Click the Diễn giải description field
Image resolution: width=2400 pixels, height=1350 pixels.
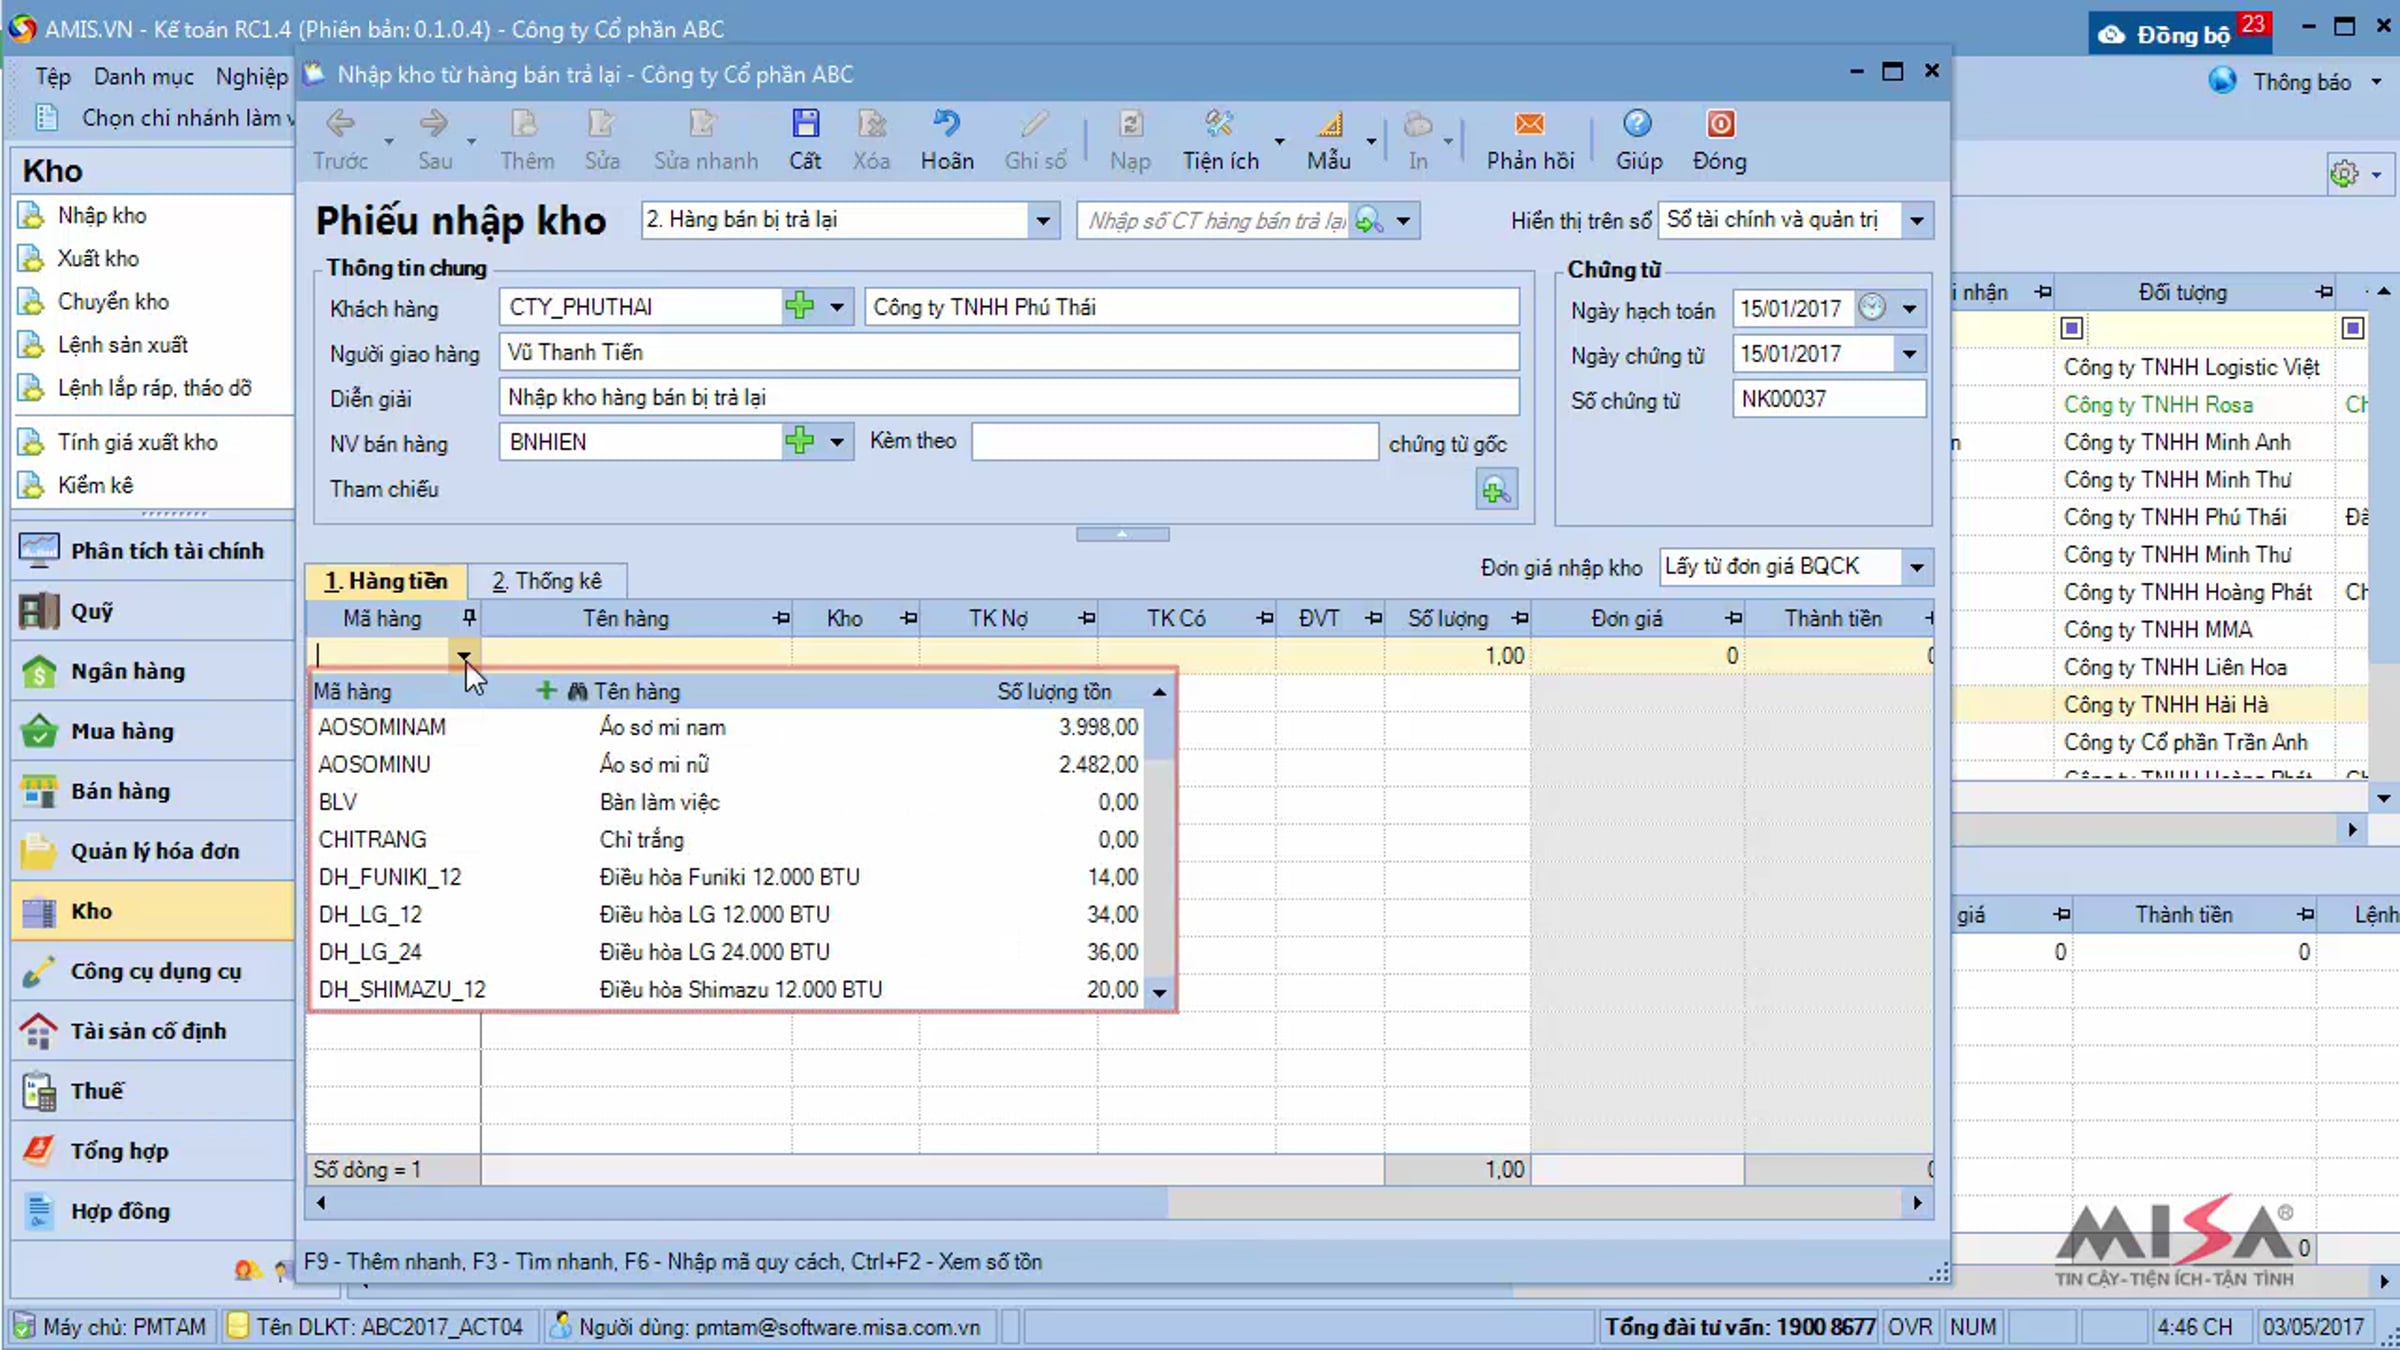tap(1008, 397)
